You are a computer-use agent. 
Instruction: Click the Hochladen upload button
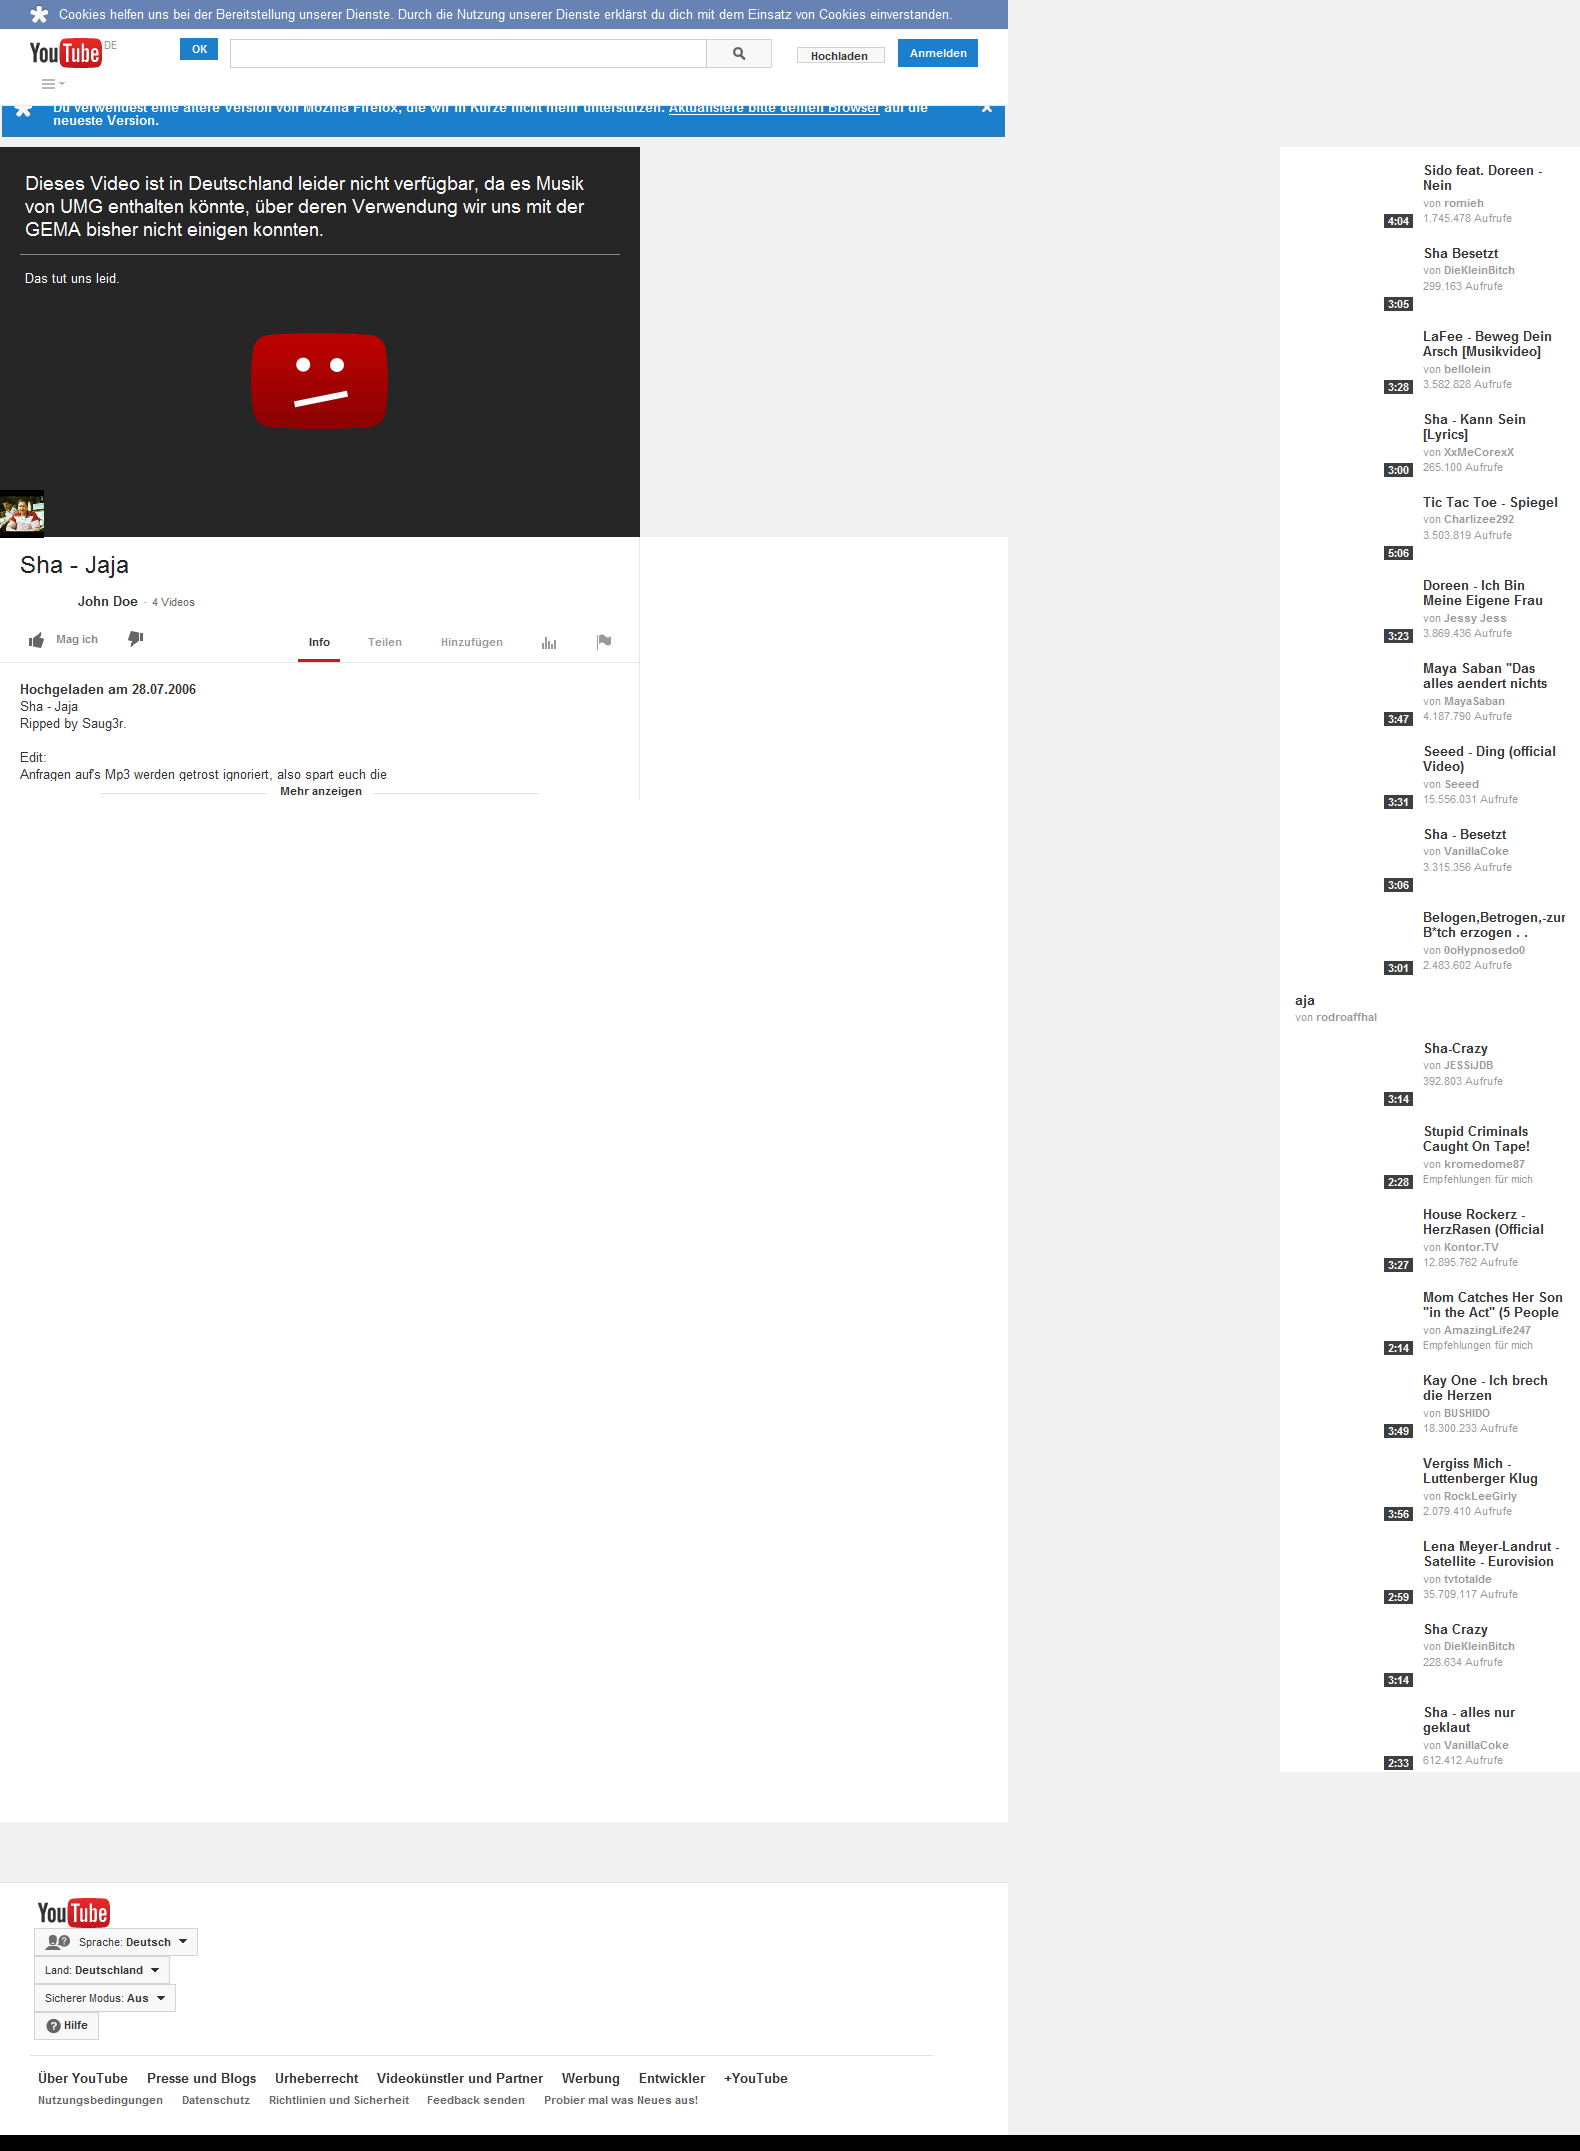[x=840, y=56]
